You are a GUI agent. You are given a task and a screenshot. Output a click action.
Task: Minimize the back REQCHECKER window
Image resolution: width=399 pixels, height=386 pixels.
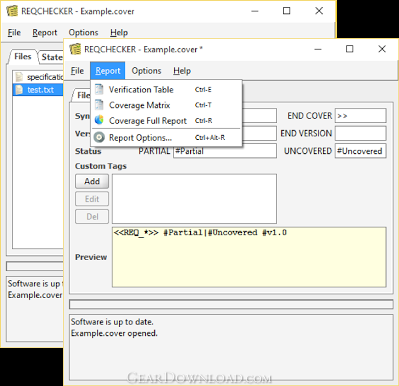[x=255, y=11]
